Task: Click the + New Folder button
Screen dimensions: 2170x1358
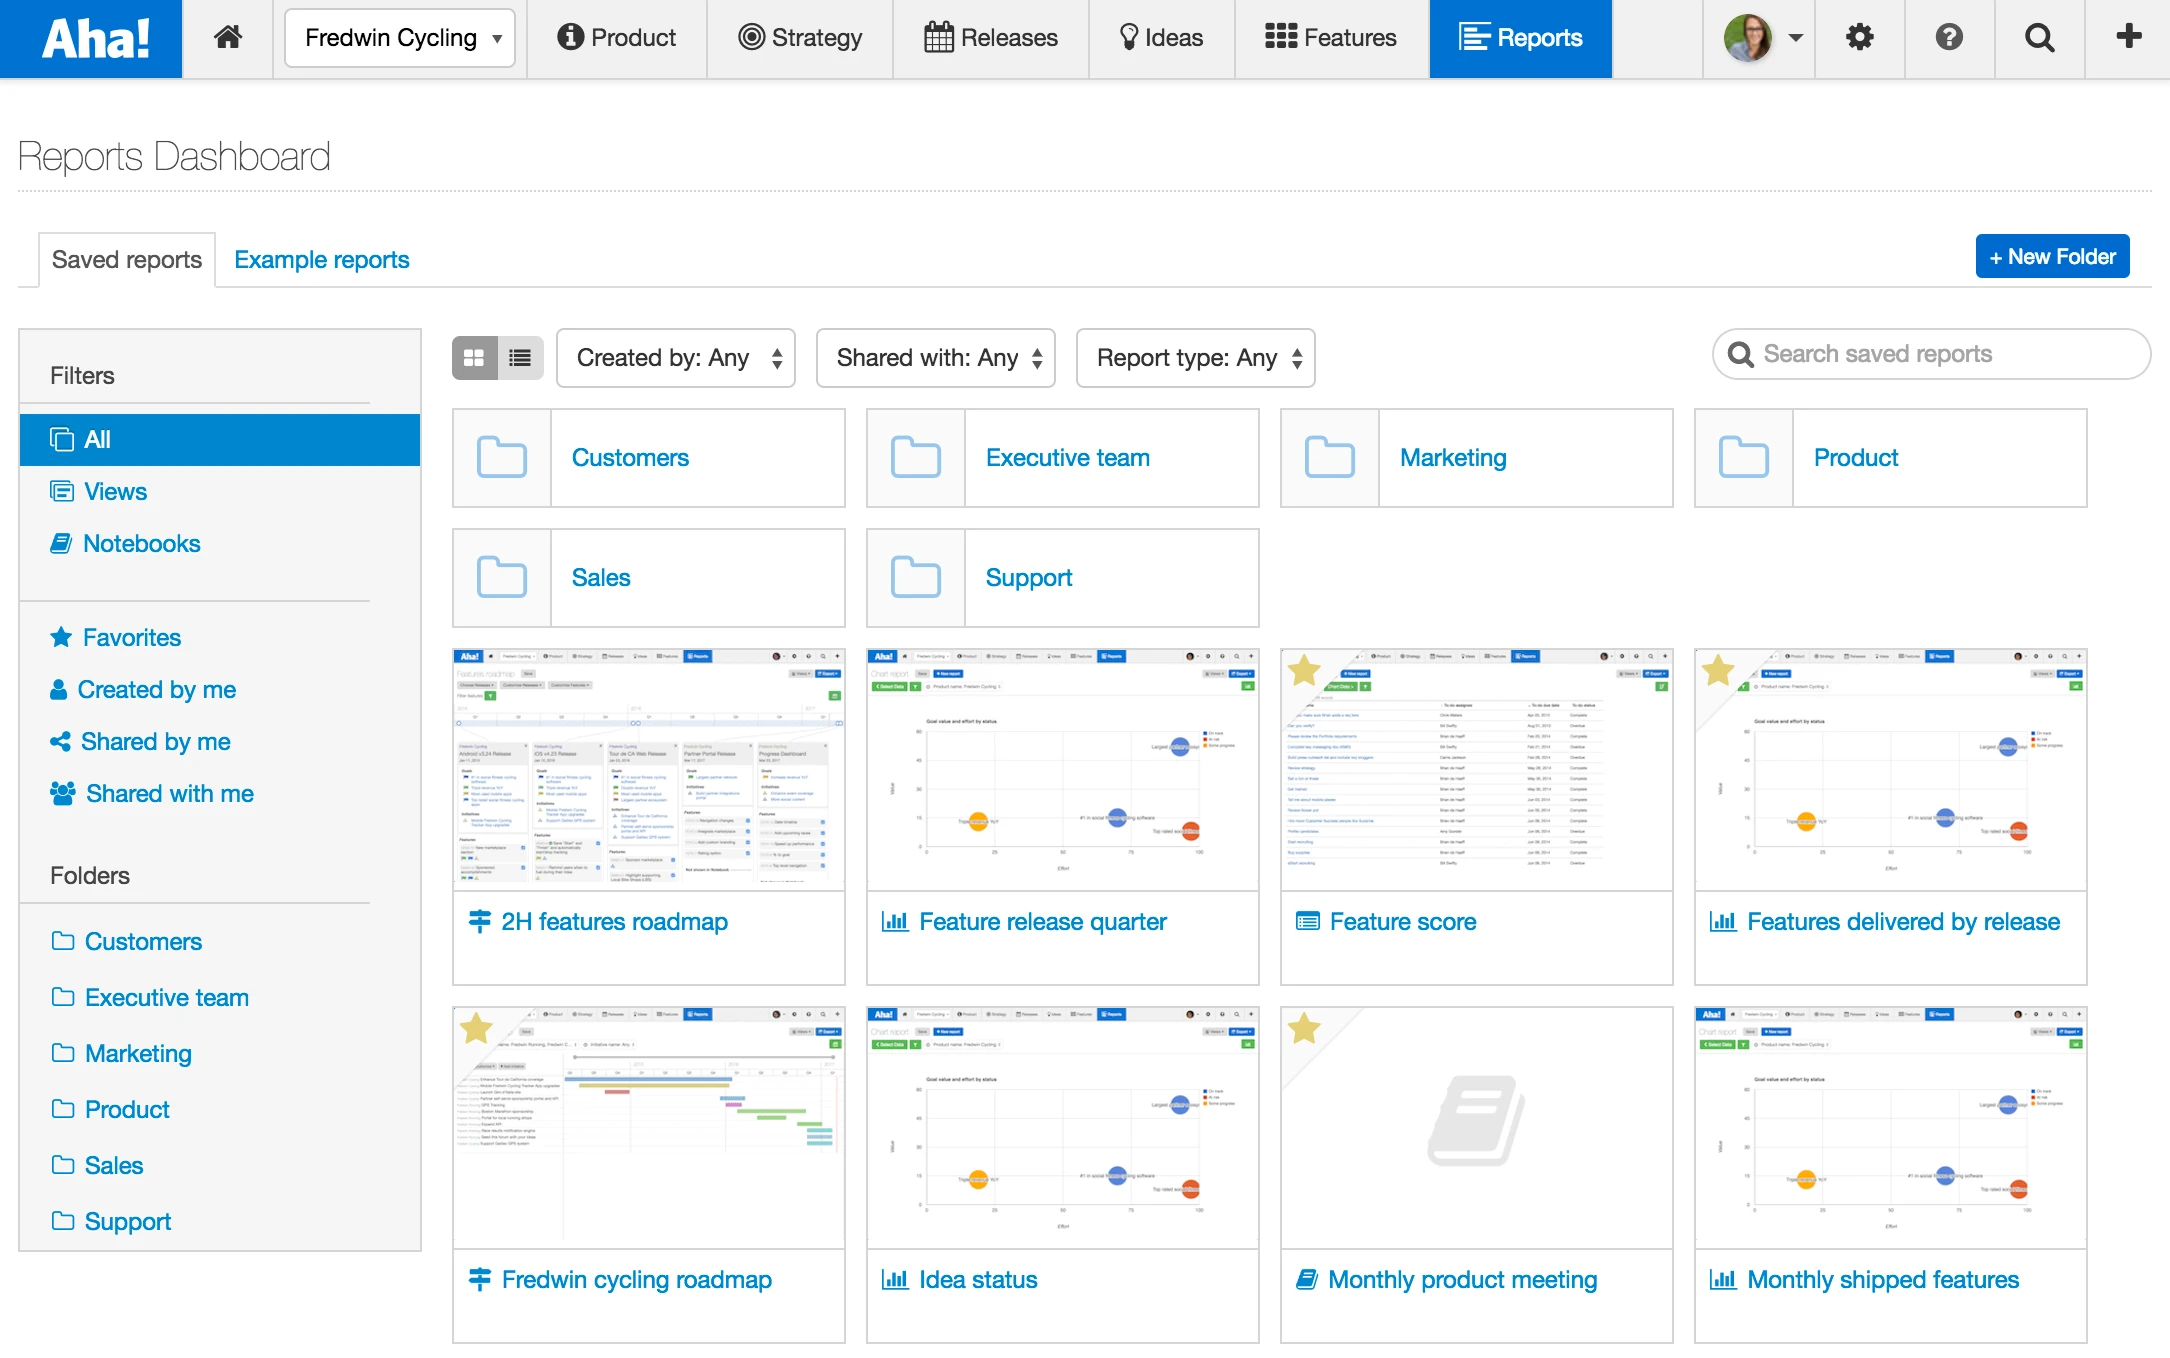Action: click(2052, 257)
